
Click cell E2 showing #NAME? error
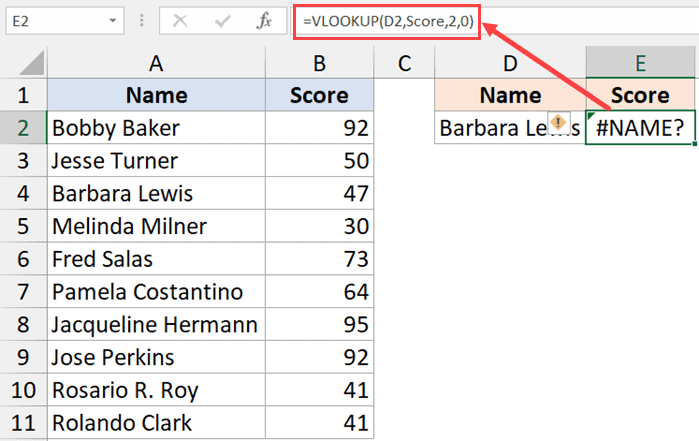640,129
